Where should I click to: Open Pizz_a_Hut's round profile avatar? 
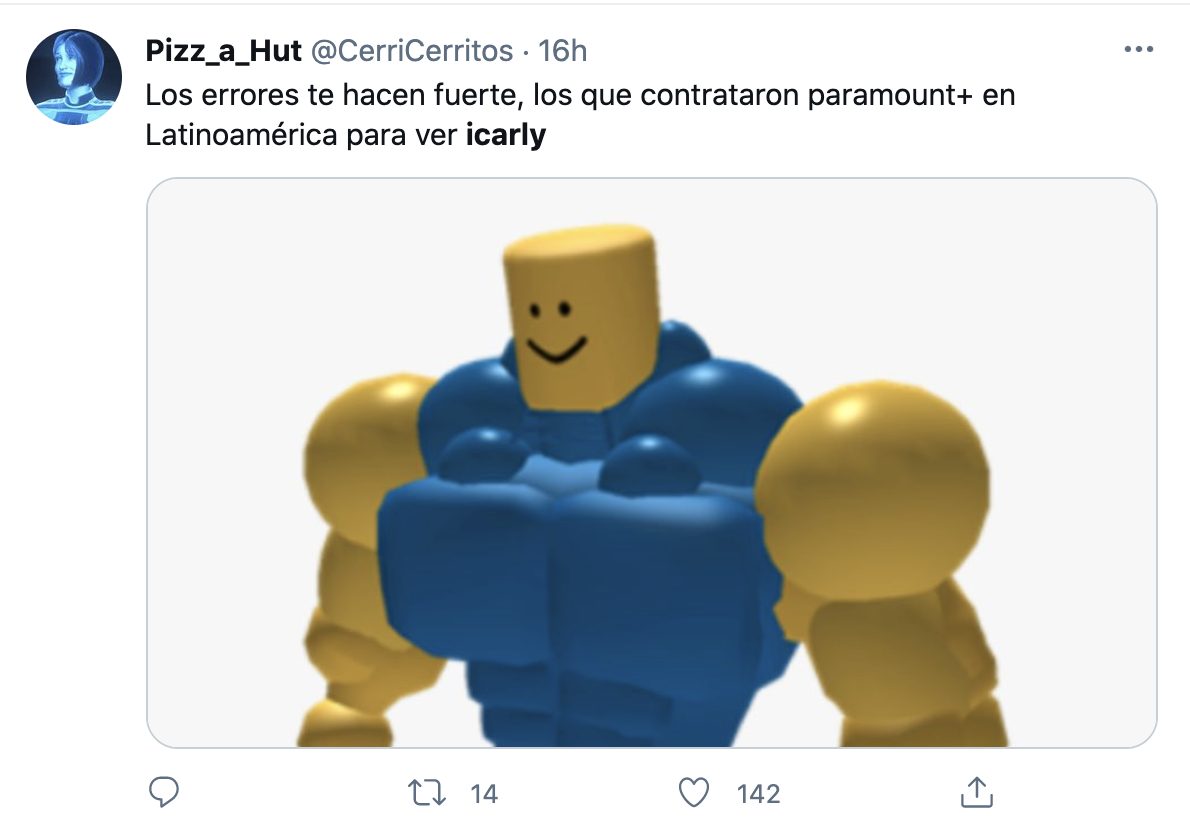coord(74,77)
